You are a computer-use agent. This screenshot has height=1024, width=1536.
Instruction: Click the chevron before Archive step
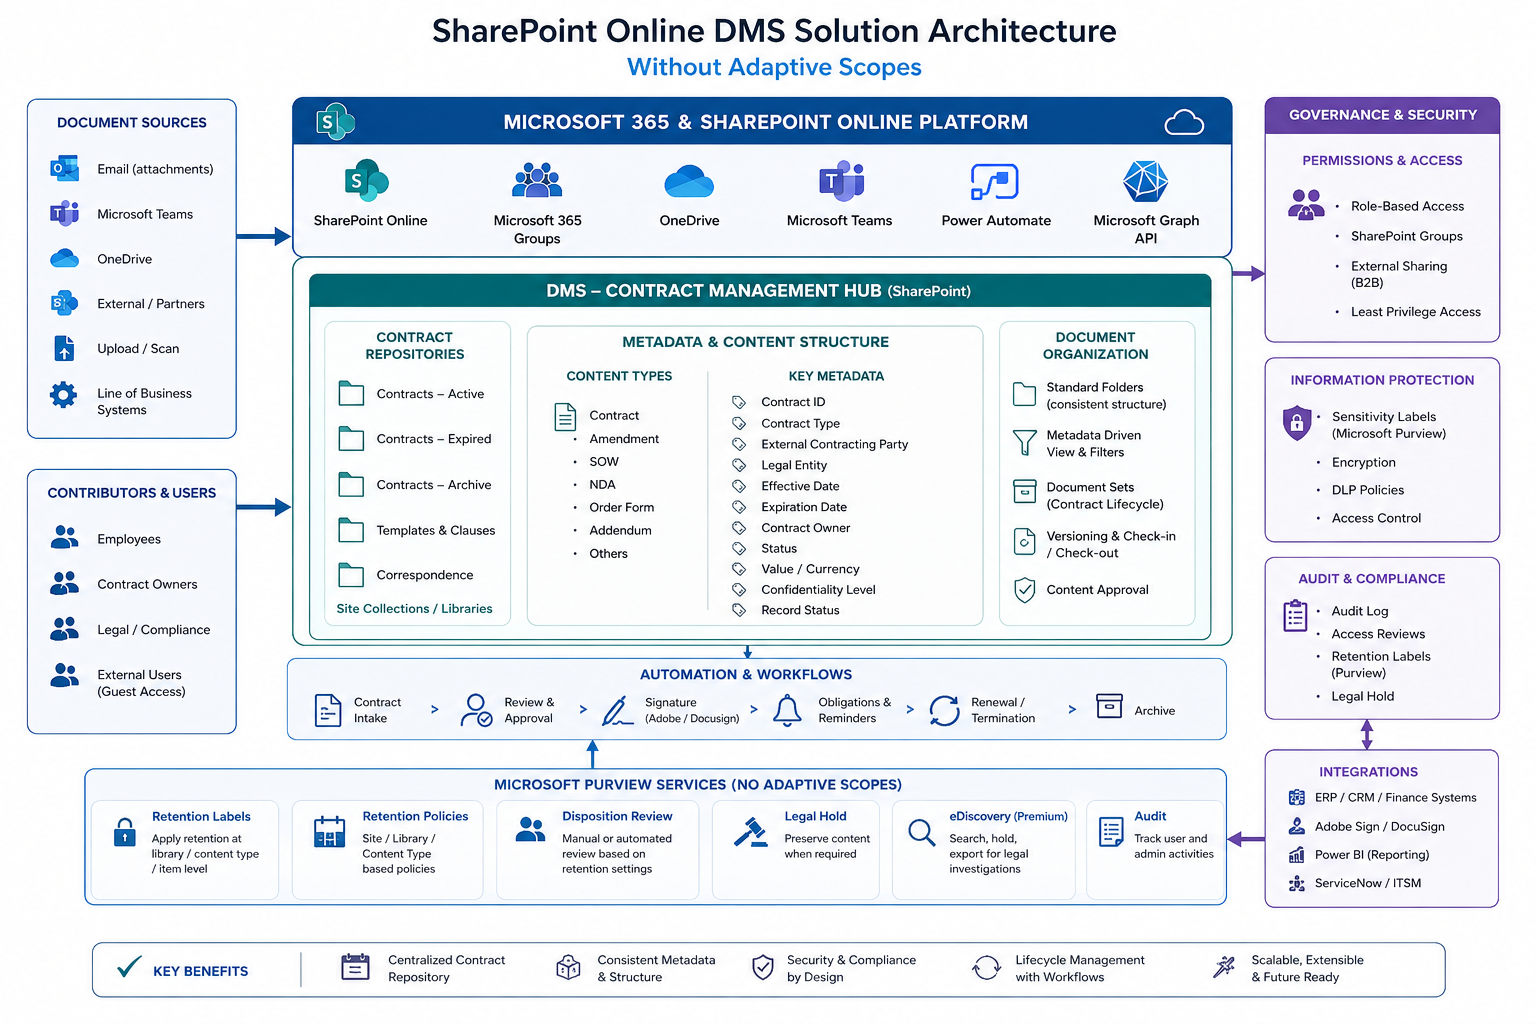1072,709
